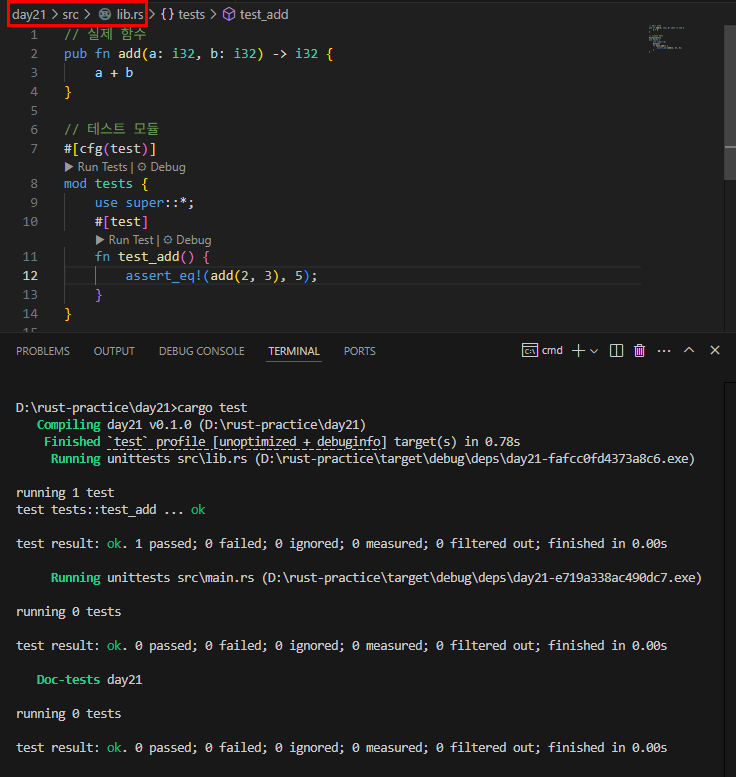
Task: Open the OUTPUT panel tab
Action: tap(114, 351)
